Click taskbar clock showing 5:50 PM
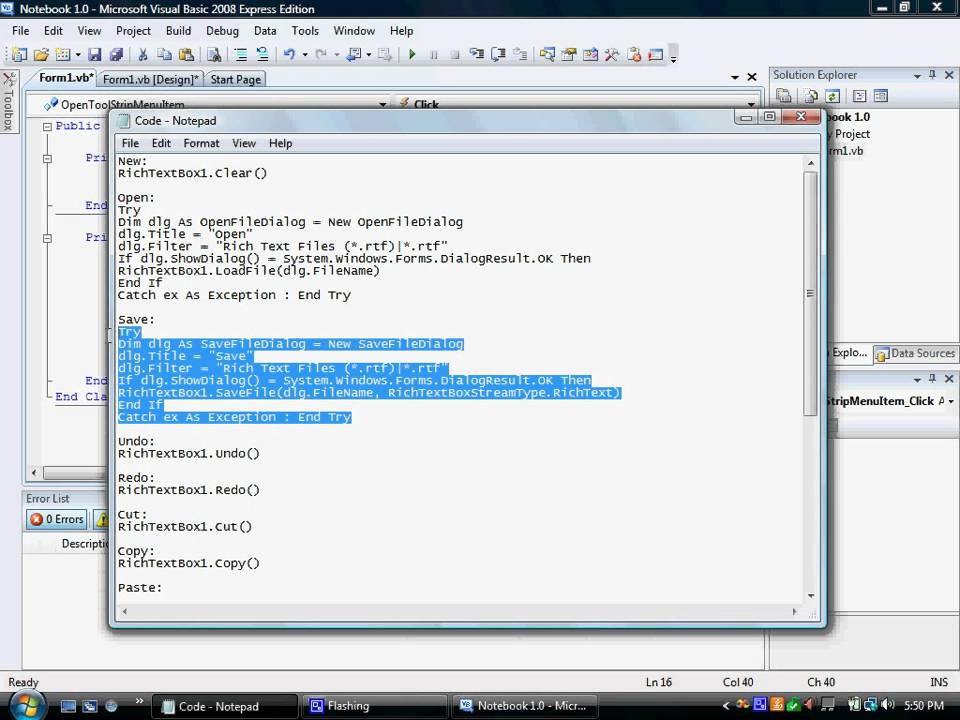This screenshot has width=960, height=720. click(924, 705)
